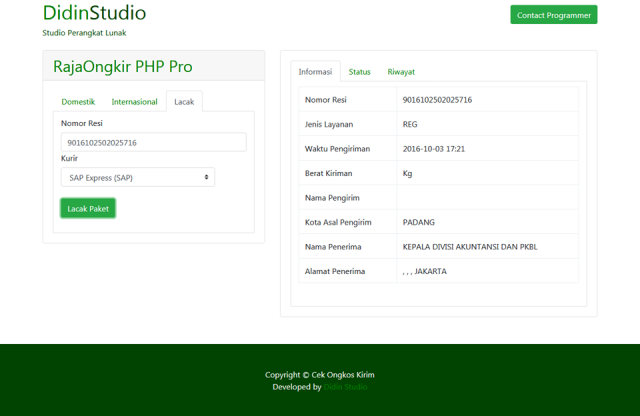The width and height of the screenshot is (640, 416).
Task: Expand the Kurir dropdown showing SAP Express
Action: click(137, 177)
